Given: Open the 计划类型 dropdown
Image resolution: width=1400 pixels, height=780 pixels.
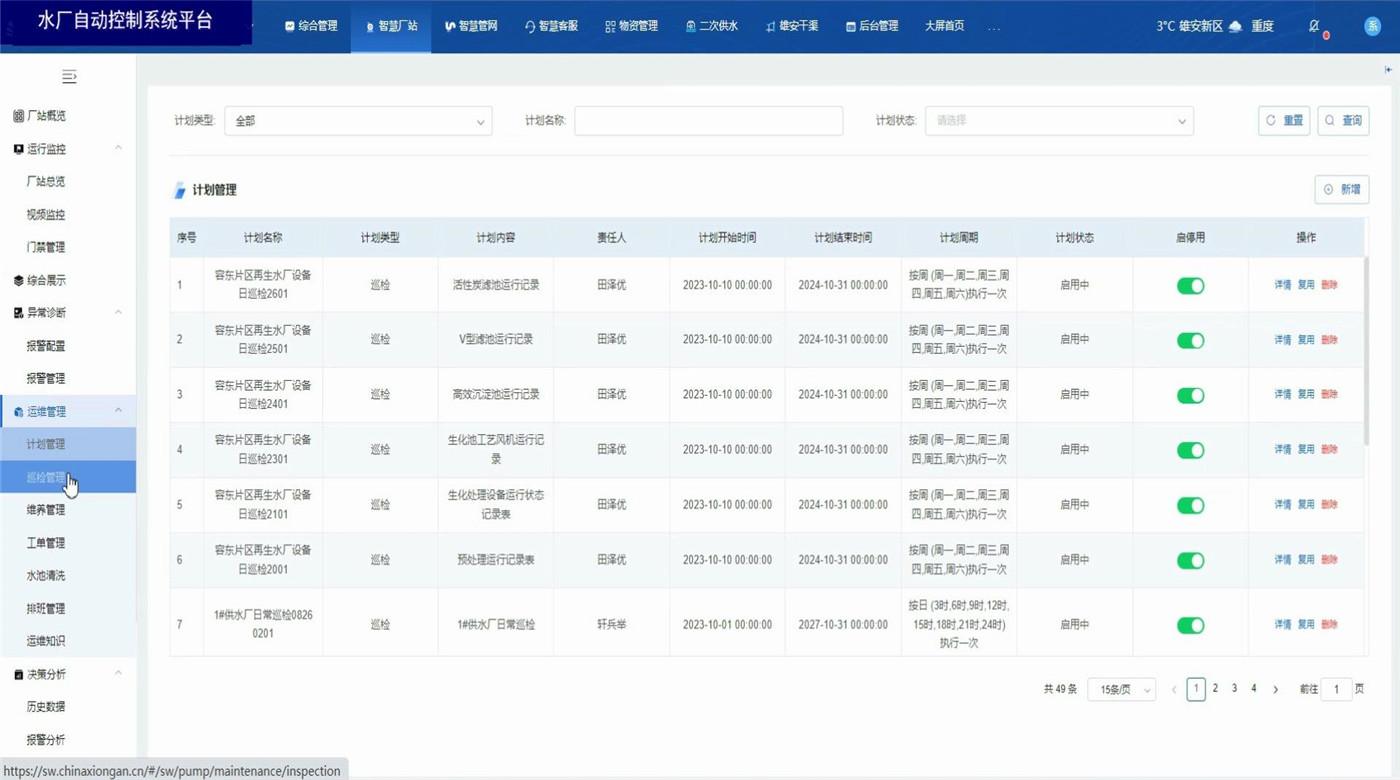Looking at the screenshot, I should [358, 121].
